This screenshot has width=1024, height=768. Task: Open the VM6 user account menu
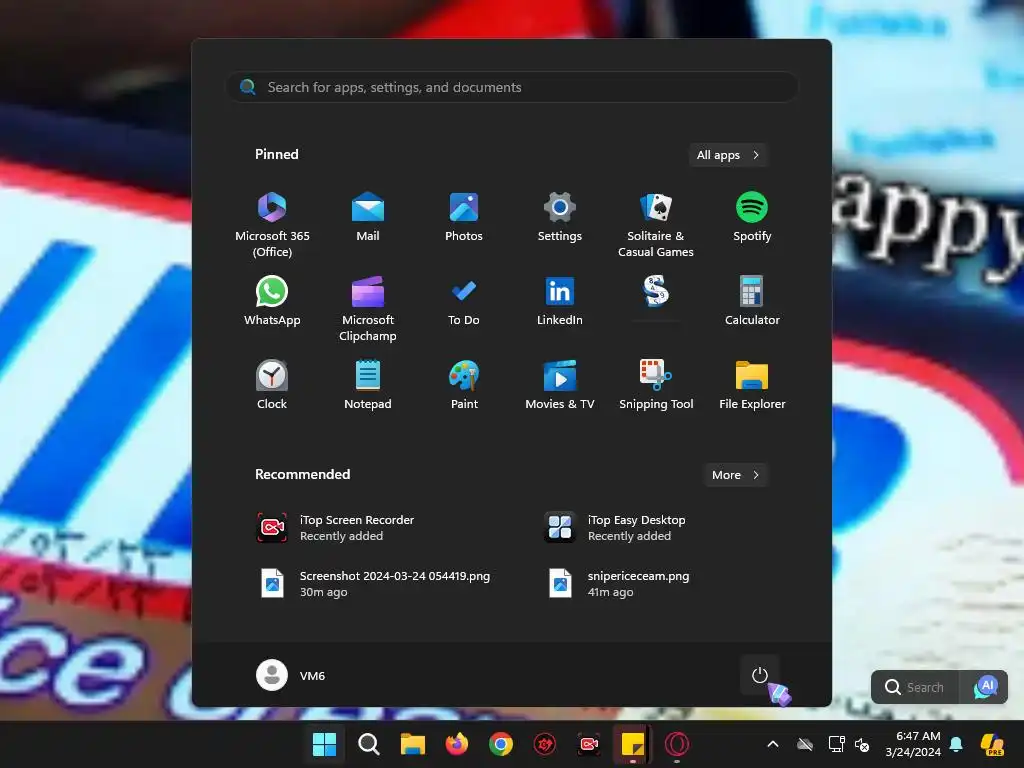(291, 675)
